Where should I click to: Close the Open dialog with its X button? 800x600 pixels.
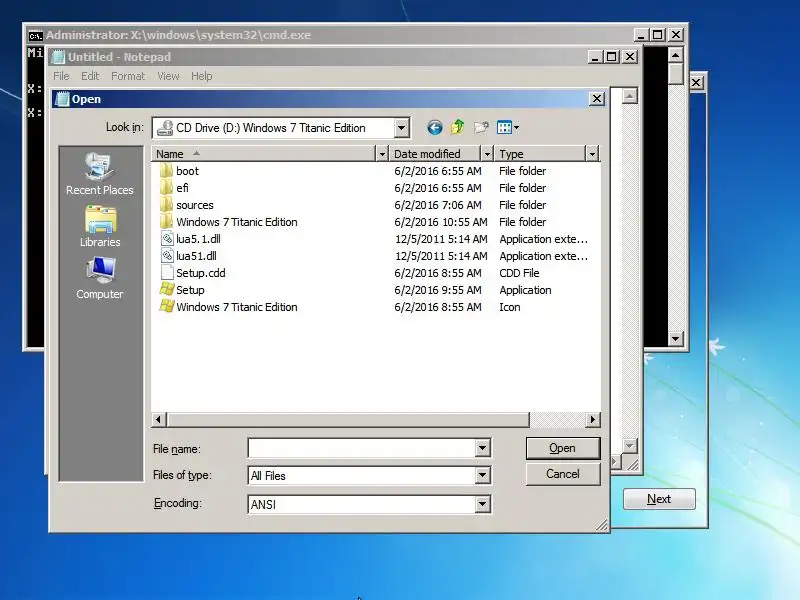click(x=597, y=98)
